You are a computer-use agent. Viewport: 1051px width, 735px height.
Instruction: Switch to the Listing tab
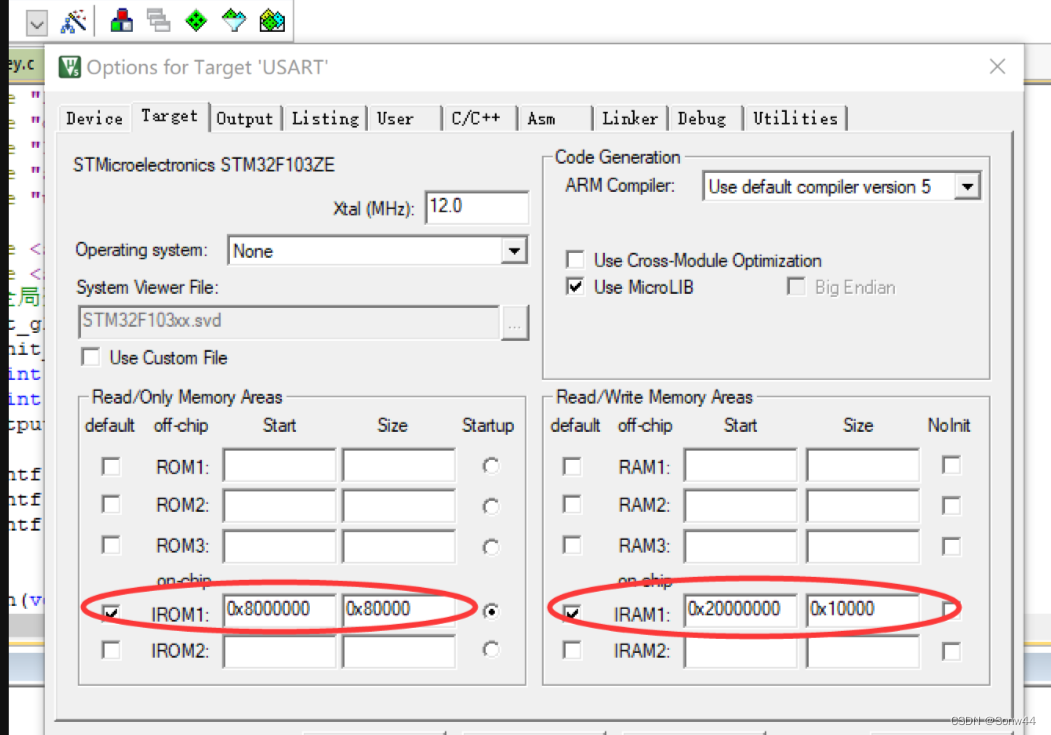click(x=325, y=119)
